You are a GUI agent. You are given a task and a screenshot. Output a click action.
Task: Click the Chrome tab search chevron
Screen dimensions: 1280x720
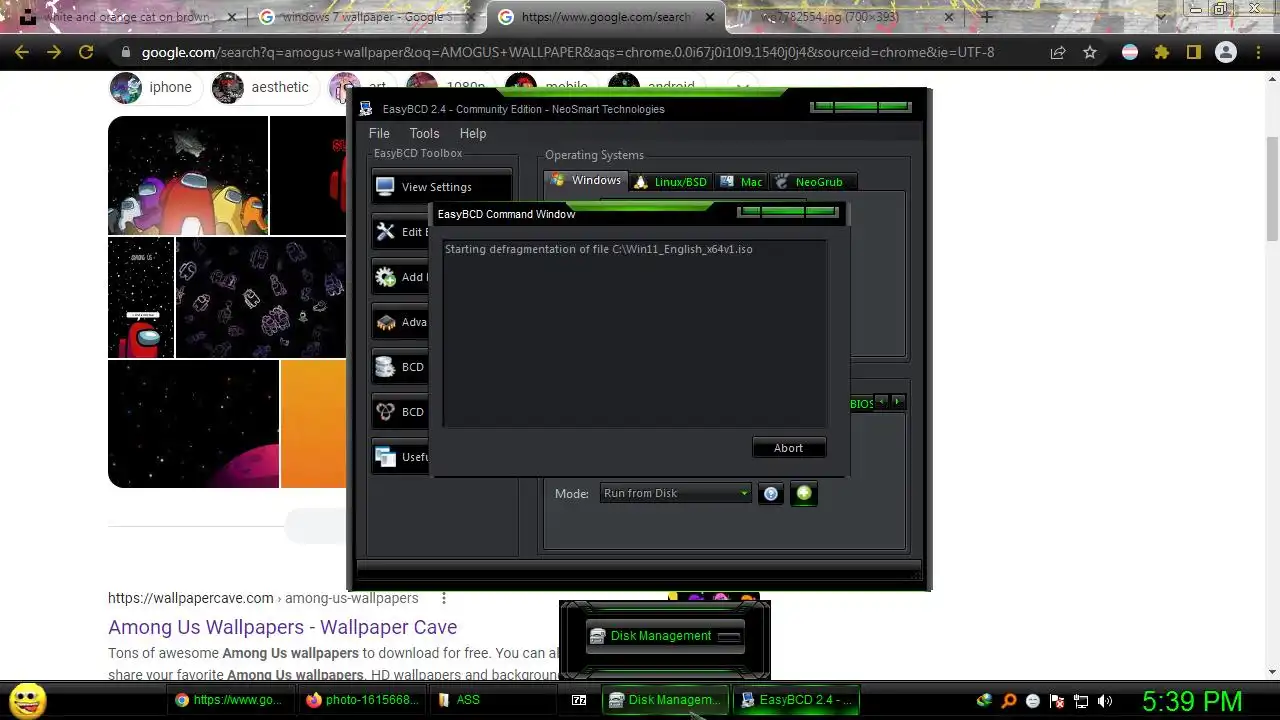pyautogui.click(x=1160, y=17)
